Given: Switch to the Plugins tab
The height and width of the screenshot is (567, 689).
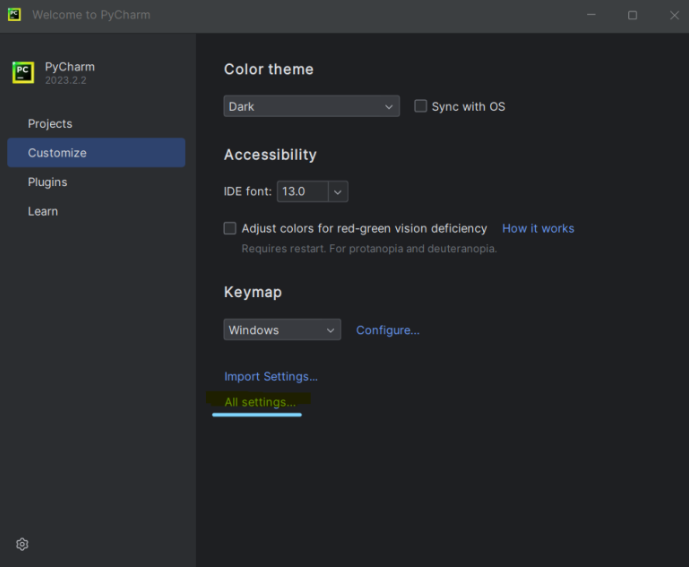Looking at the screenshot, I should coord(96,182).
